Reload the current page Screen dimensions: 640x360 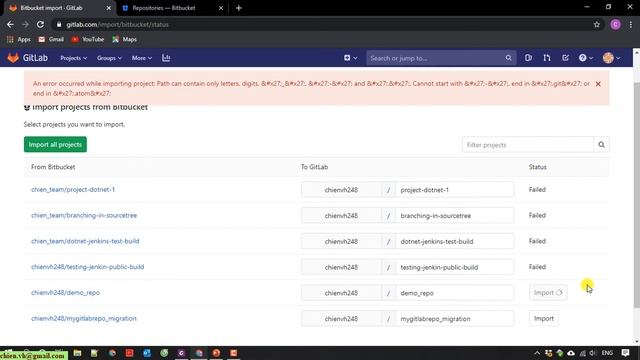pos(40,24)
